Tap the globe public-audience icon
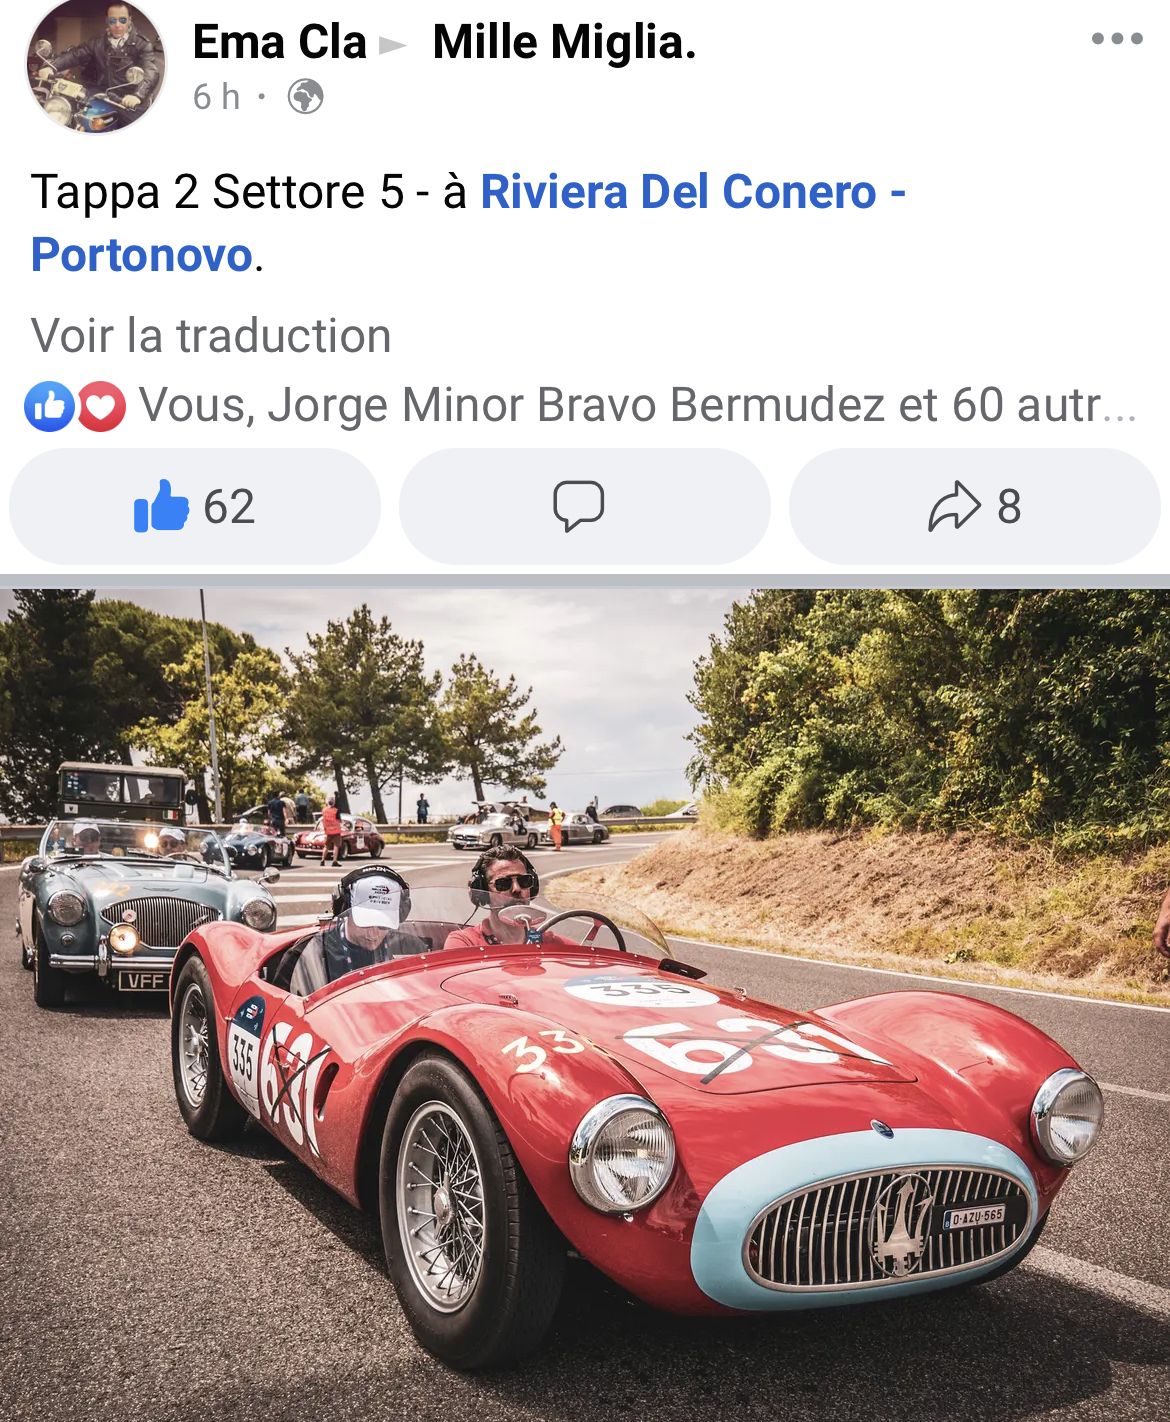 coord(305,97)
